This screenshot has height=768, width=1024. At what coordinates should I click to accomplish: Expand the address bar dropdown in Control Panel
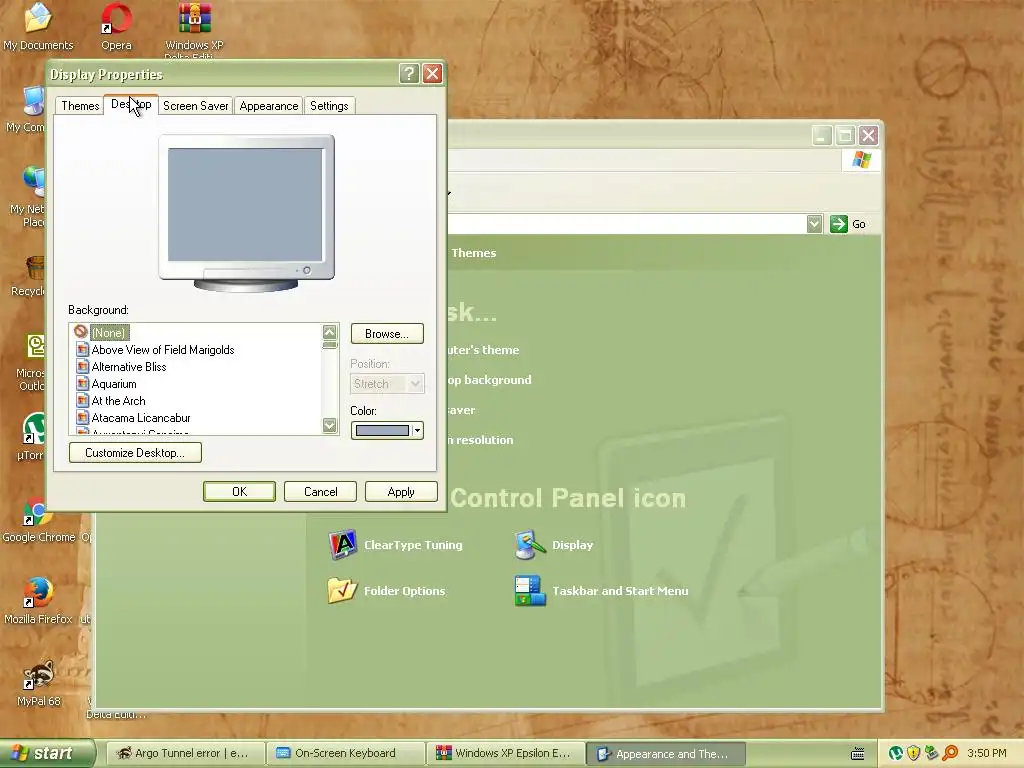tap(814, 224)
